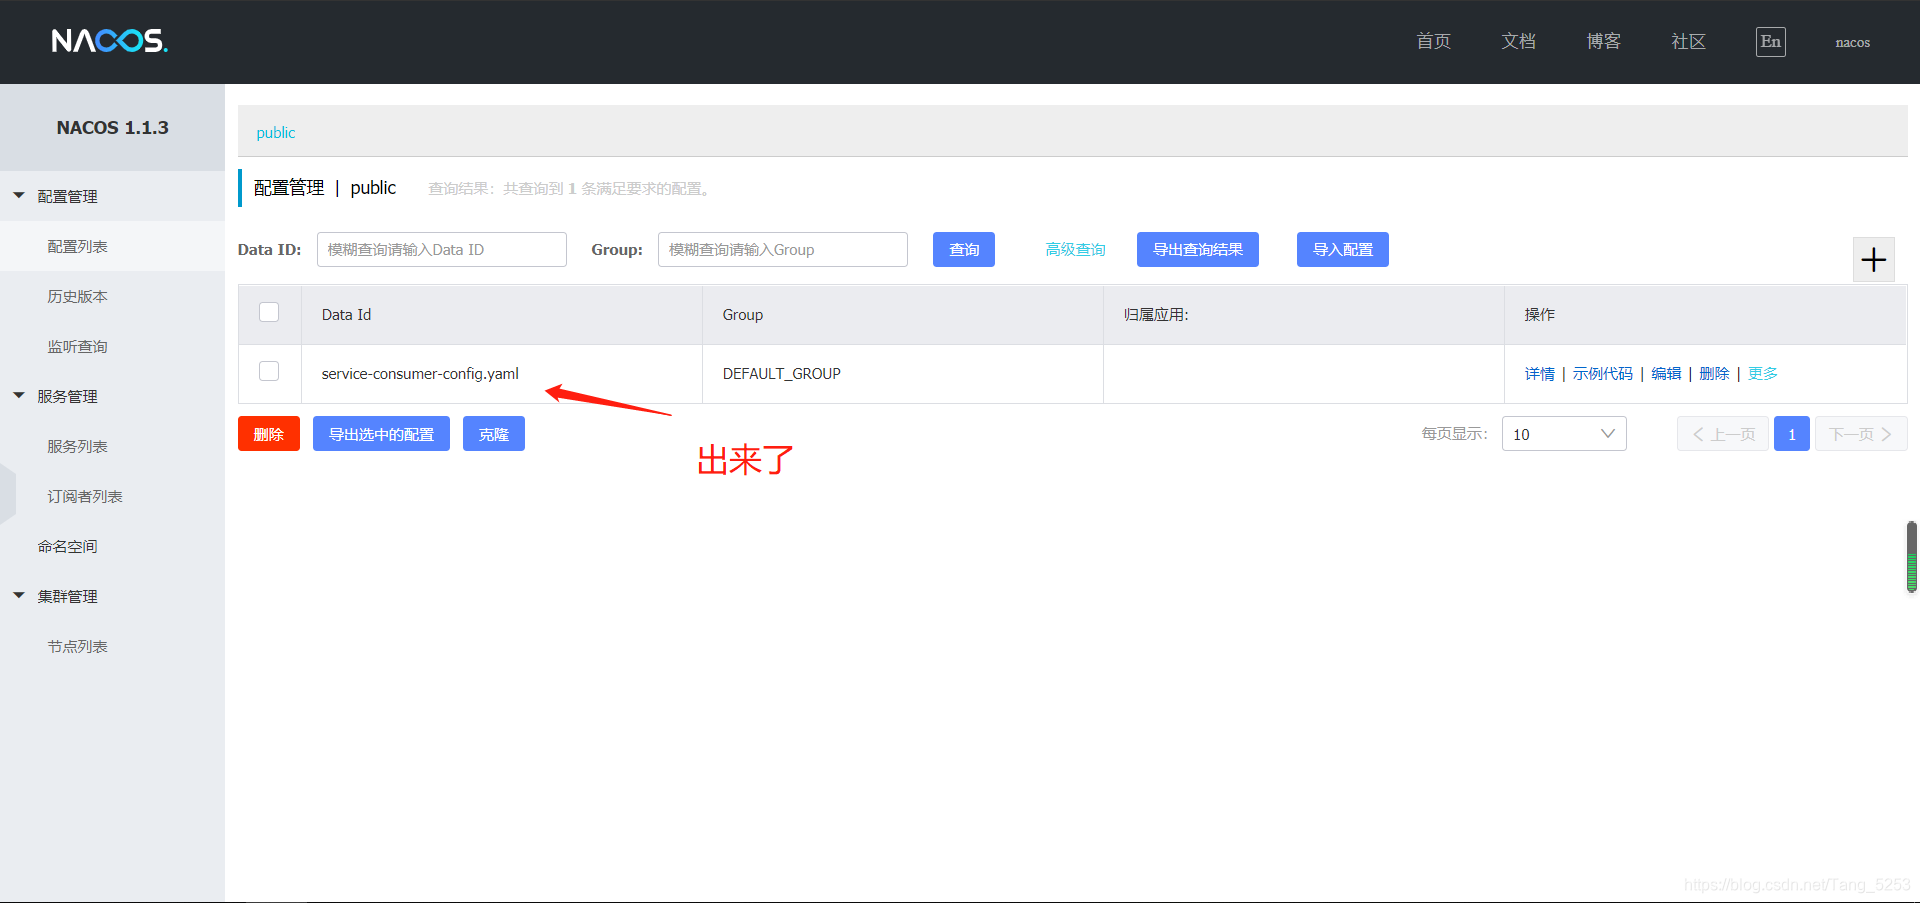Click the 下一页 next page button
Viewport: 1920px width, 903px height.
[1861, 434]
